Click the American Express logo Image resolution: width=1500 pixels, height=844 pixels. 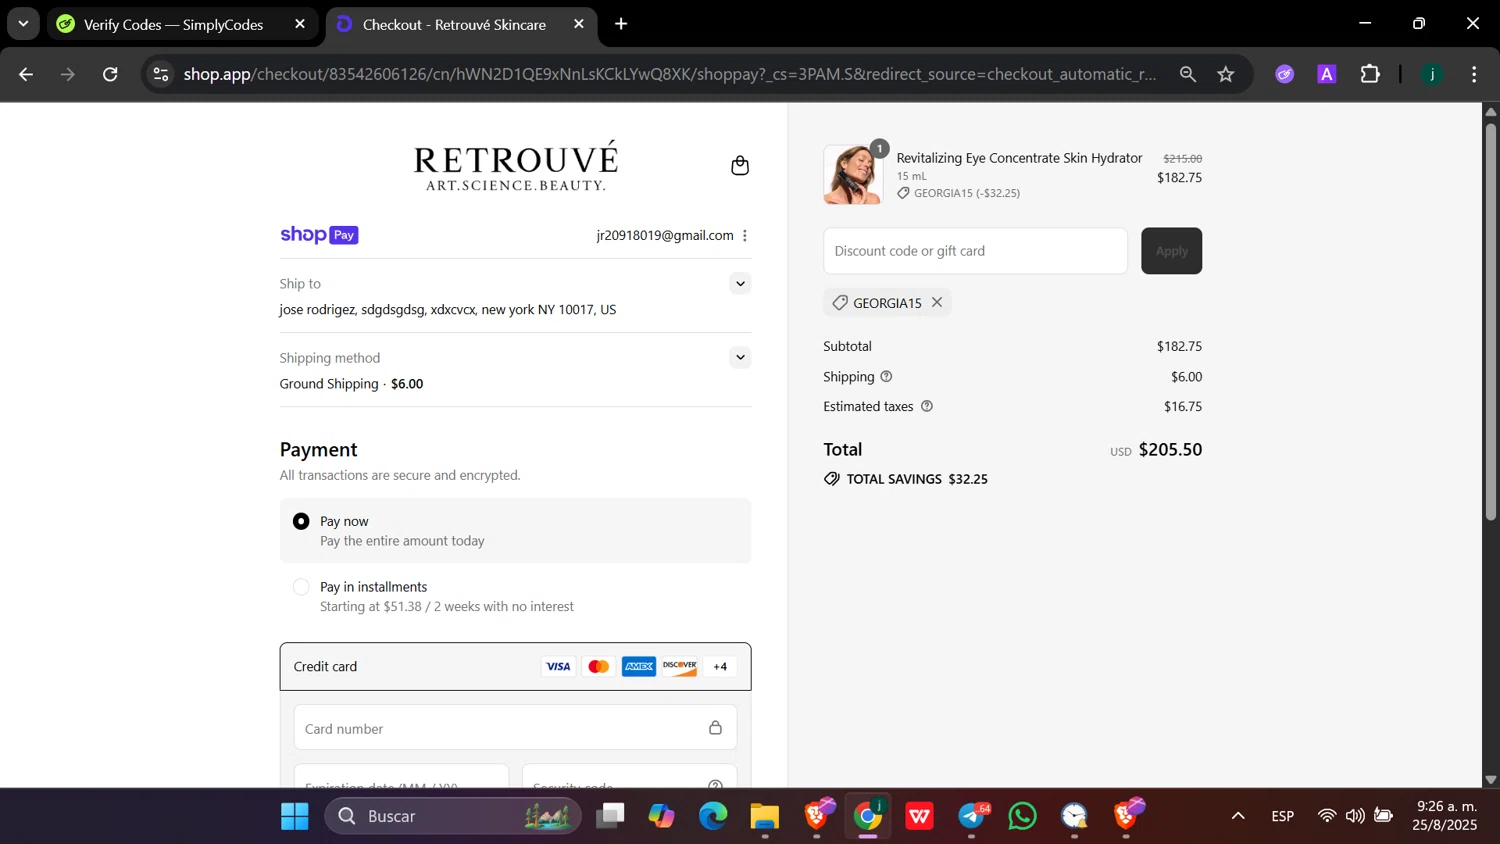[639, 667]
